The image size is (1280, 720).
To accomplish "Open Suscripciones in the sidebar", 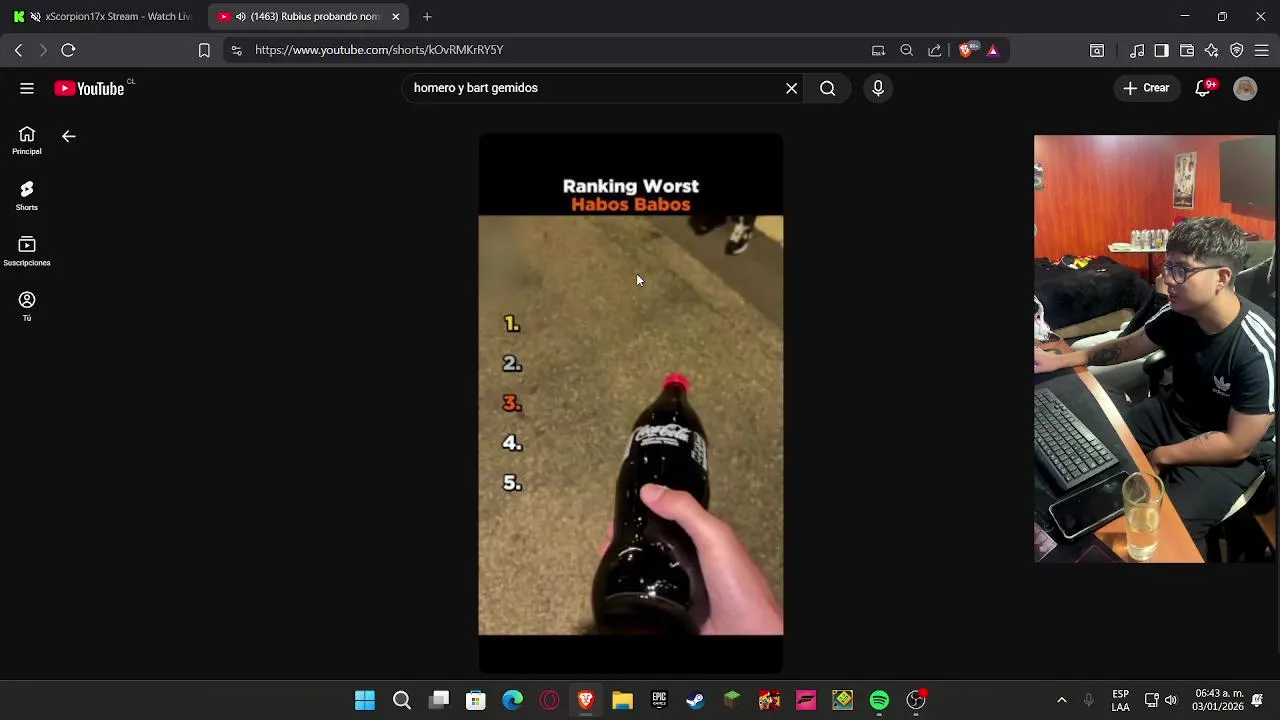I will 27,251.
